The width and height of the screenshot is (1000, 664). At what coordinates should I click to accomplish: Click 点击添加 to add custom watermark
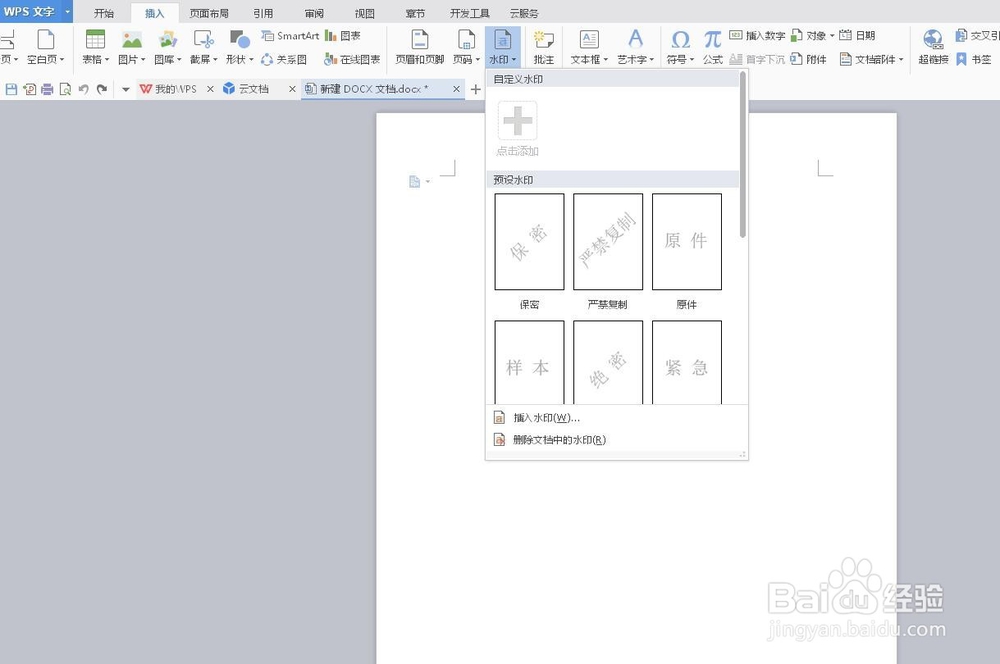517,129
